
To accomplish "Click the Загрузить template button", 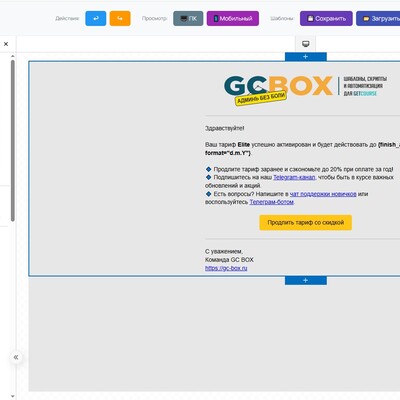I will point(378,18).
